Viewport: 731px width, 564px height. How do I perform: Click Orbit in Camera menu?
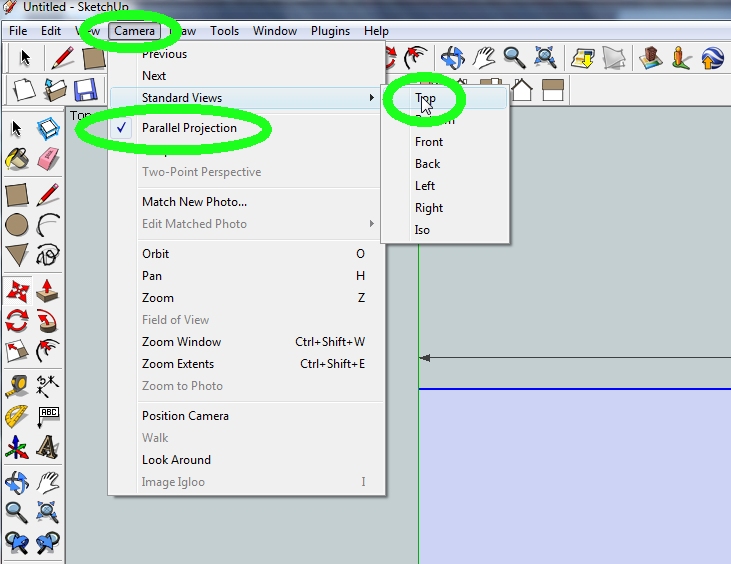point(247,254)
